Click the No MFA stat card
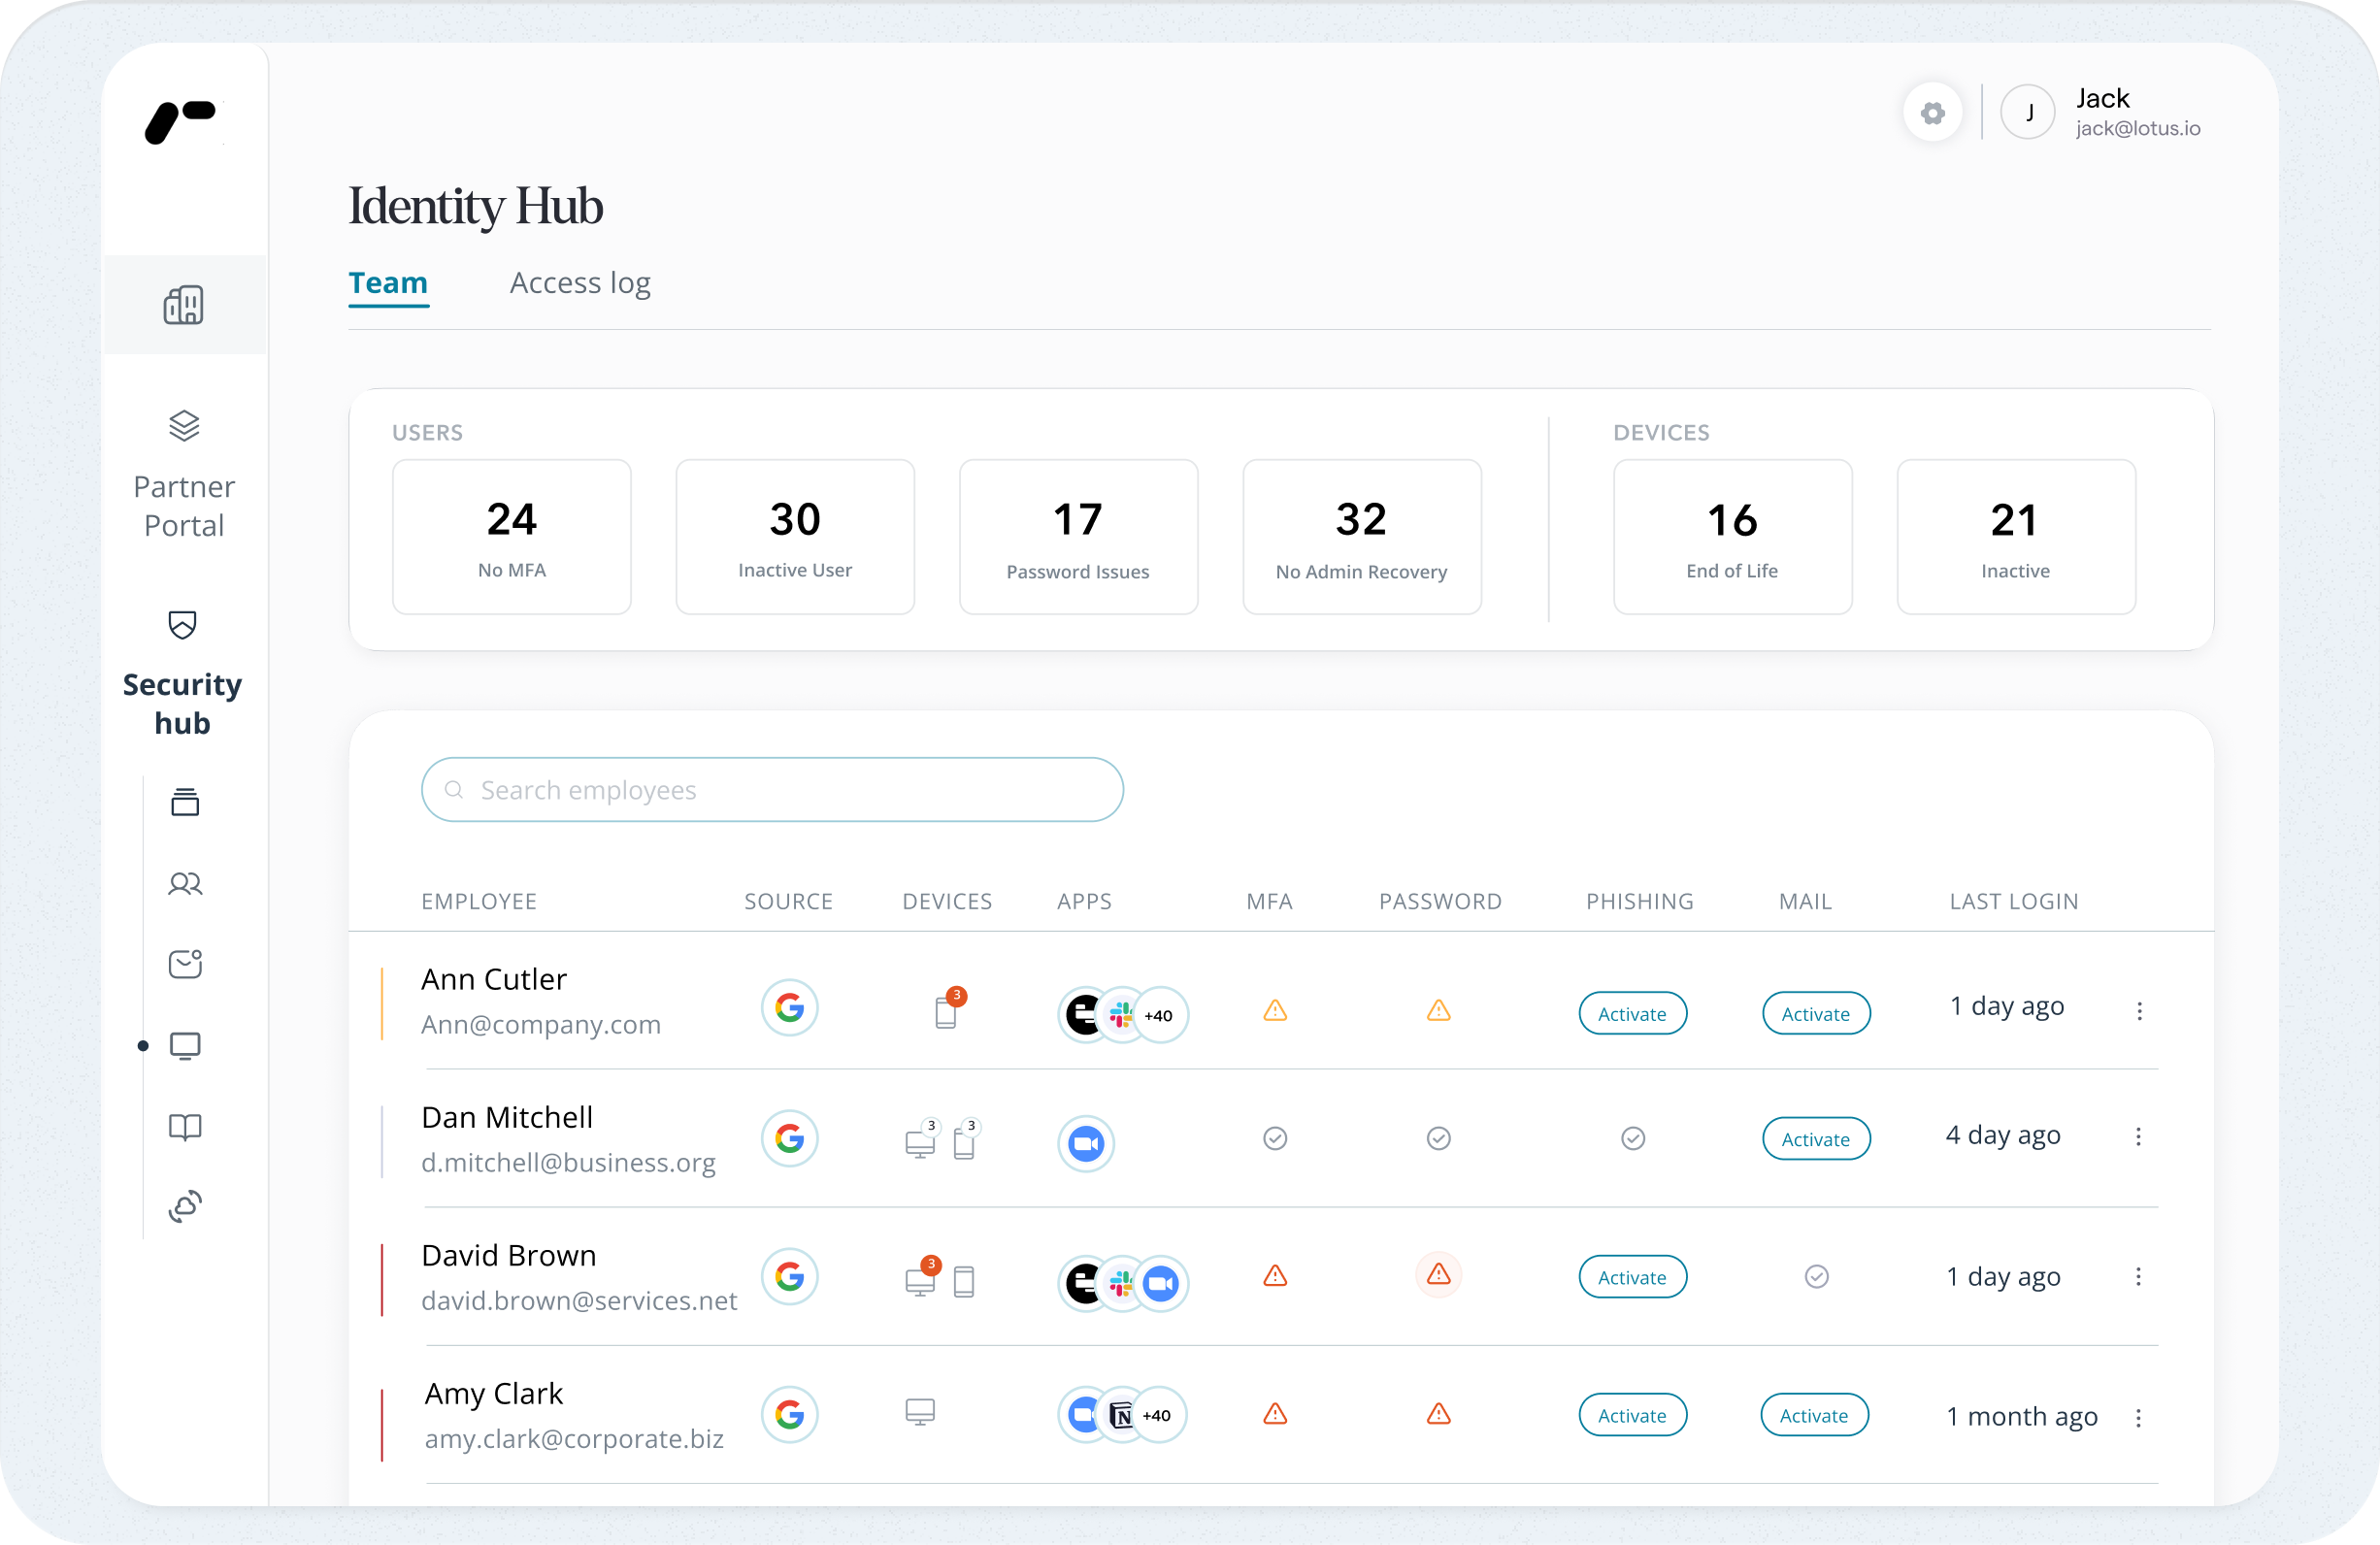Screen dimensions: 2380x1545 click(x=512, y=537)
